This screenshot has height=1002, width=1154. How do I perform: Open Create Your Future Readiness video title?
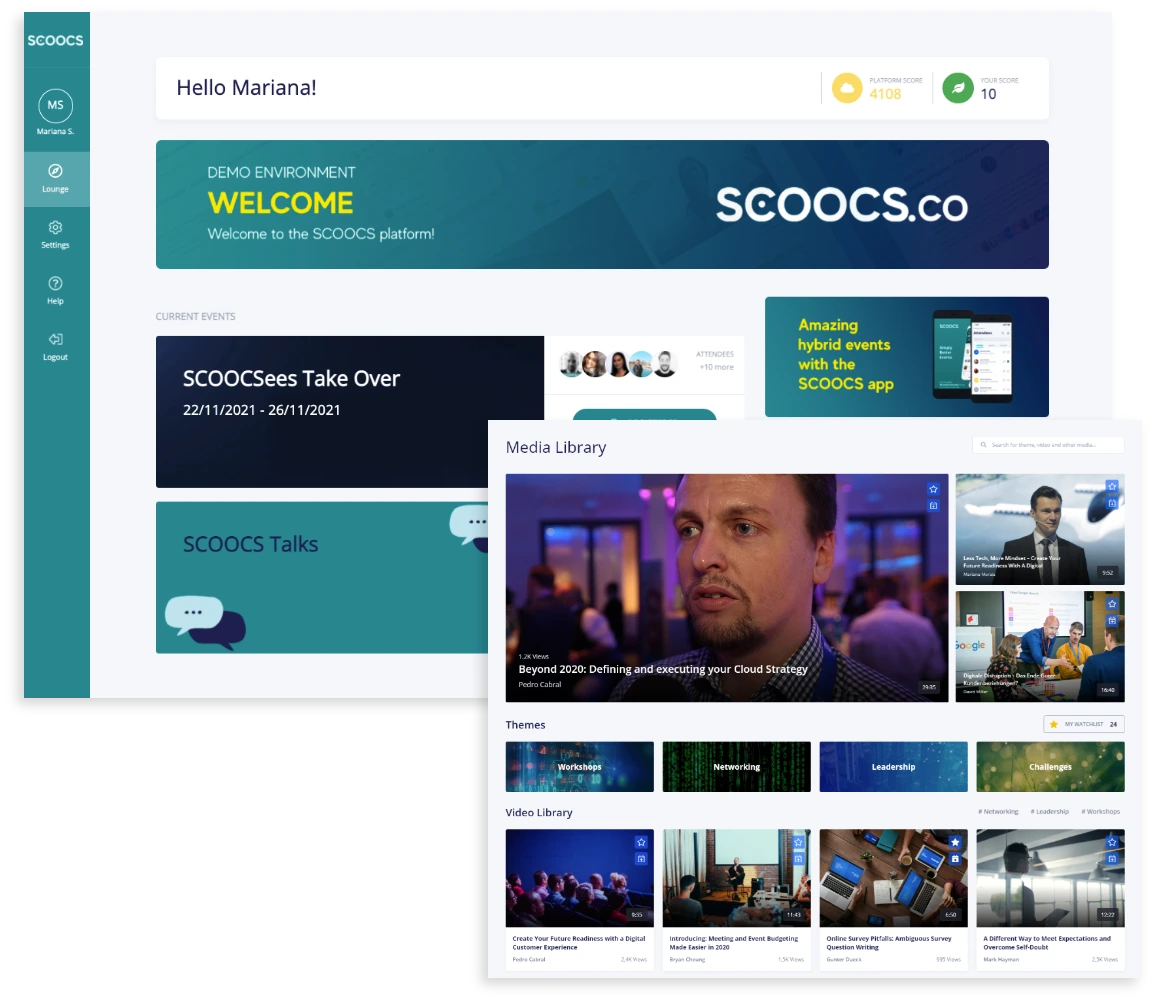[x=578, y=942]
